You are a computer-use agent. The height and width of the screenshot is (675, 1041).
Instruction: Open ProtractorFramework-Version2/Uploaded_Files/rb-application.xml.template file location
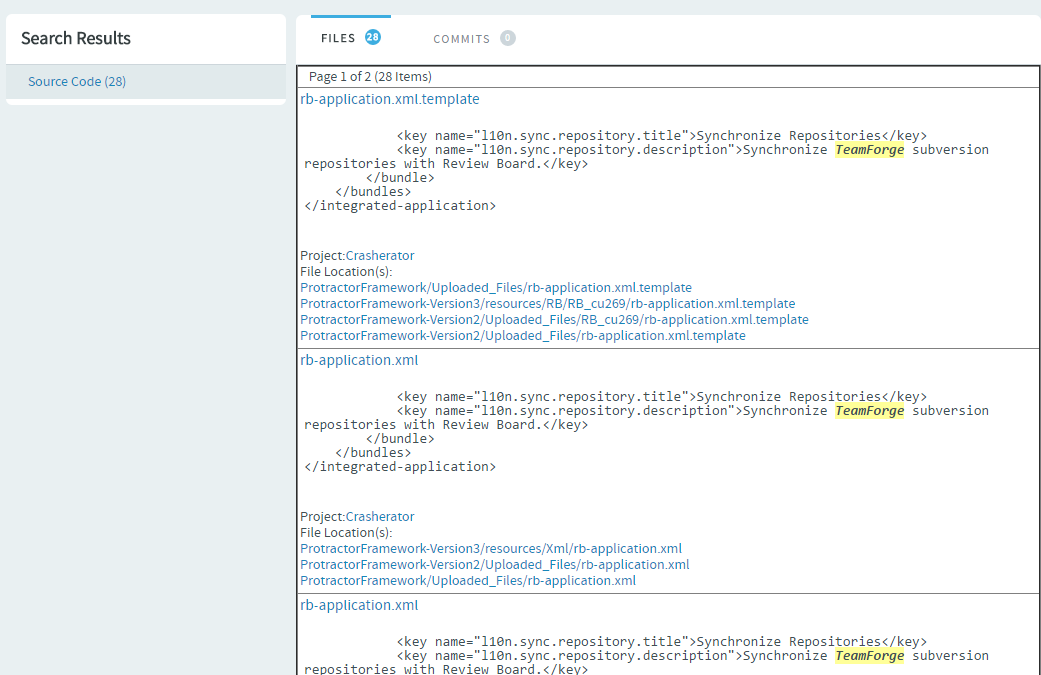coord(523,335)
